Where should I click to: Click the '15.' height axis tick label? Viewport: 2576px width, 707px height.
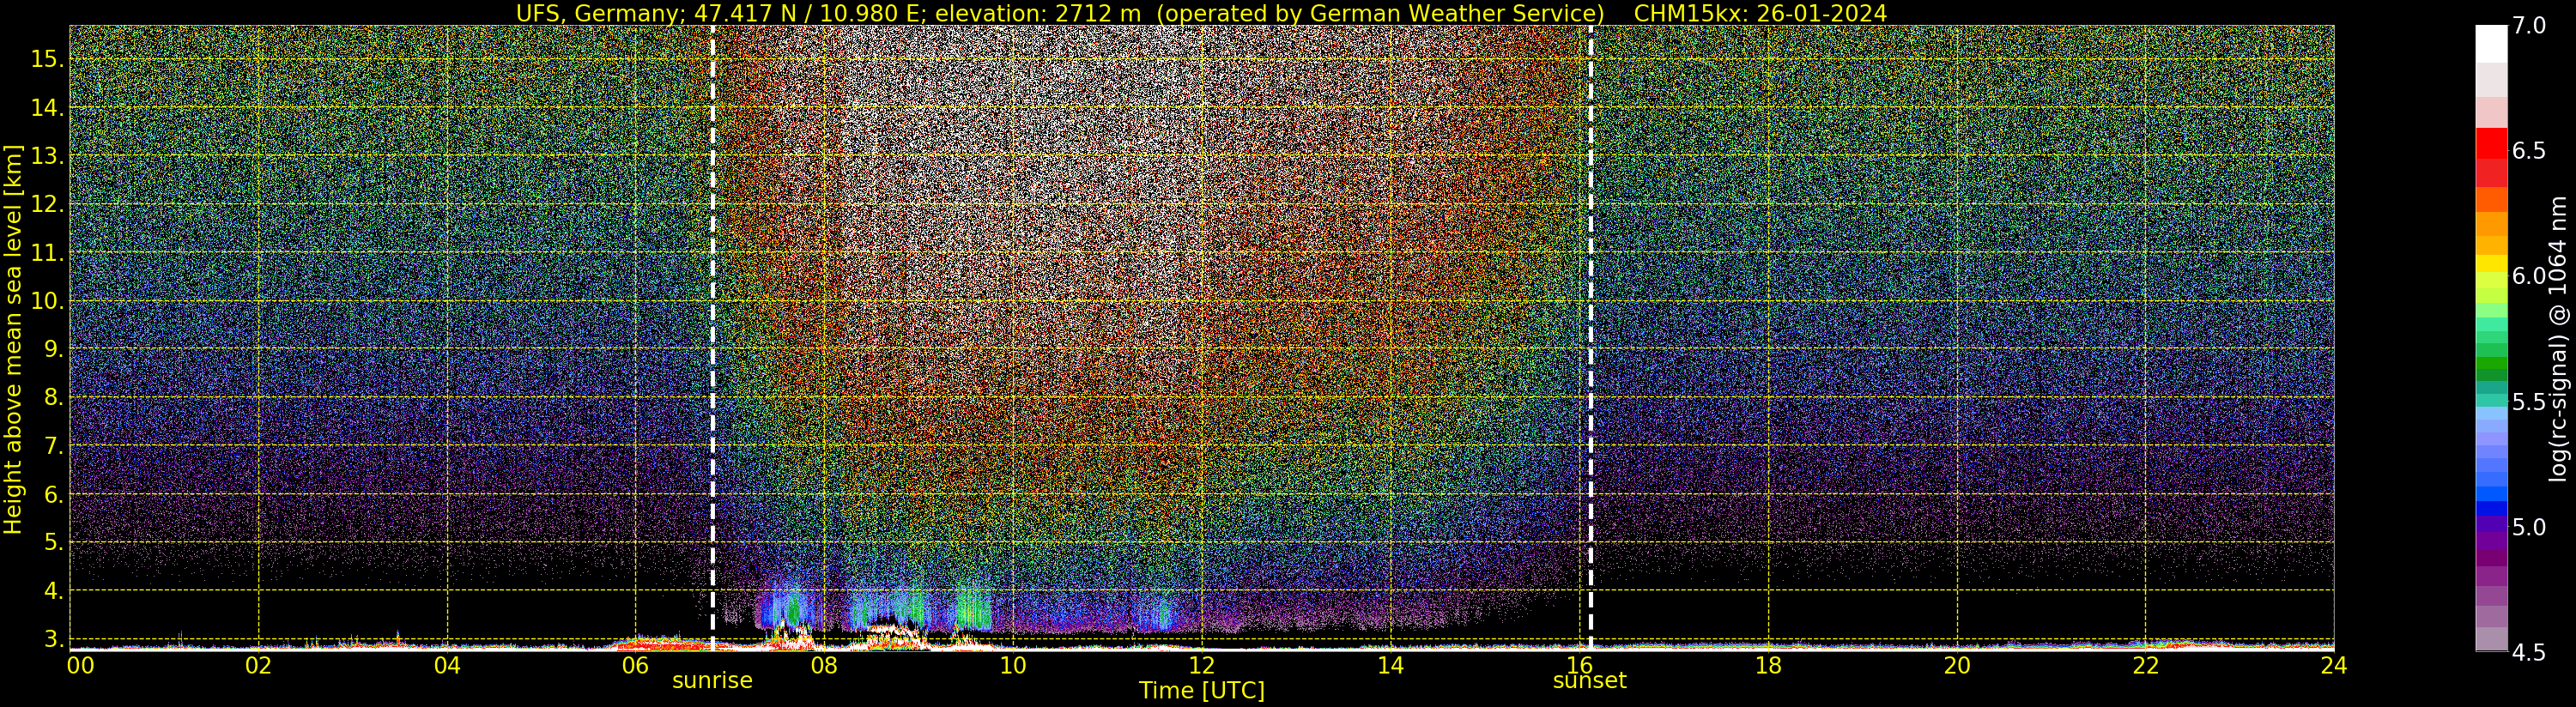[x=47, y=59]
